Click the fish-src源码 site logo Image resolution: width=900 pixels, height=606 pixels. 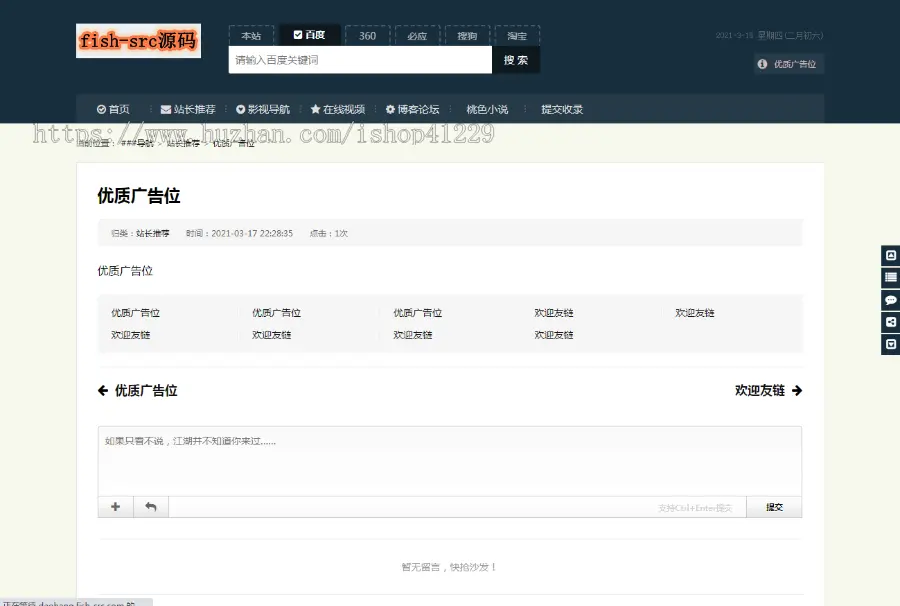pos(138,41)
